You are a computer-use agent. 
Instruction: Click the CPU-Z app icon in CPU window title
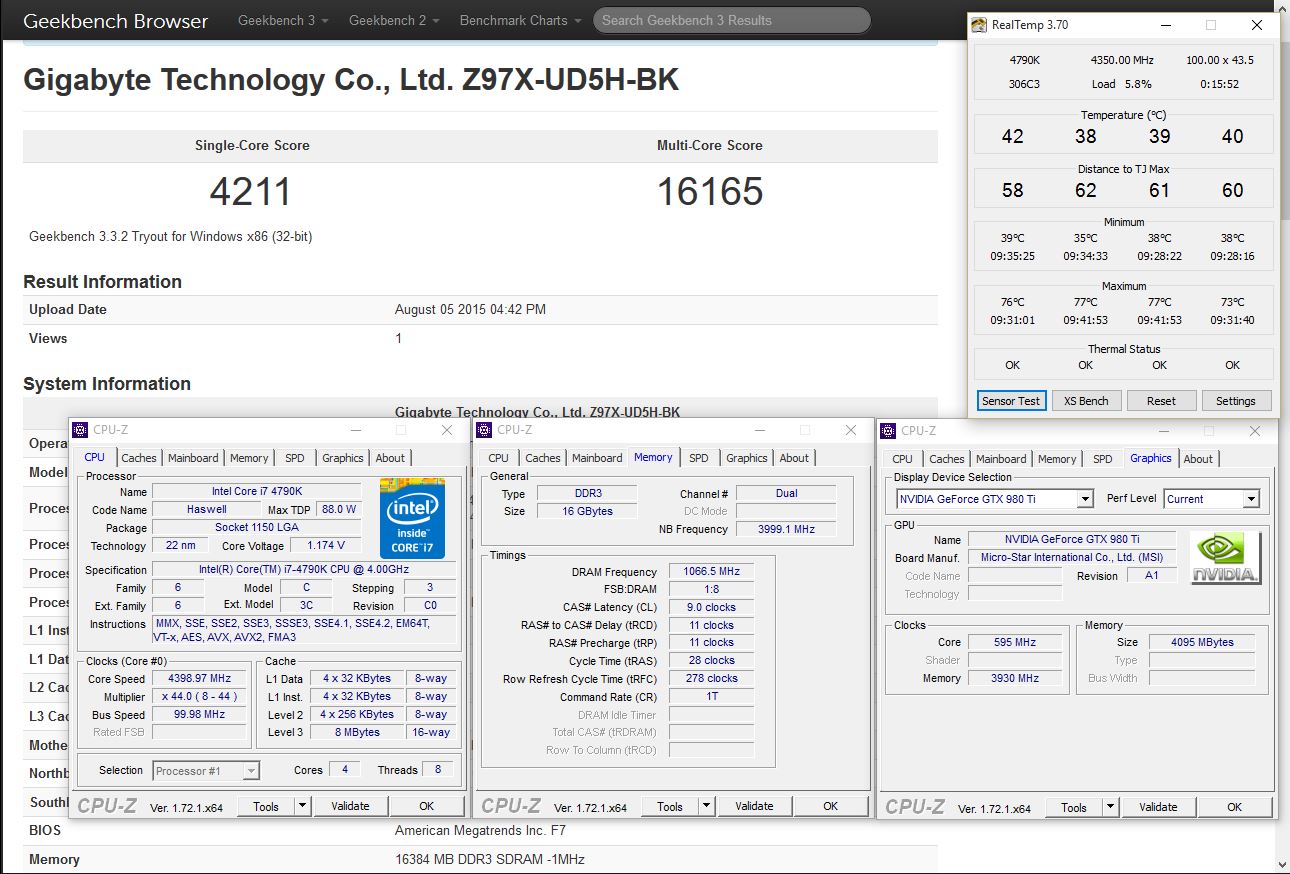click(80, 430)
